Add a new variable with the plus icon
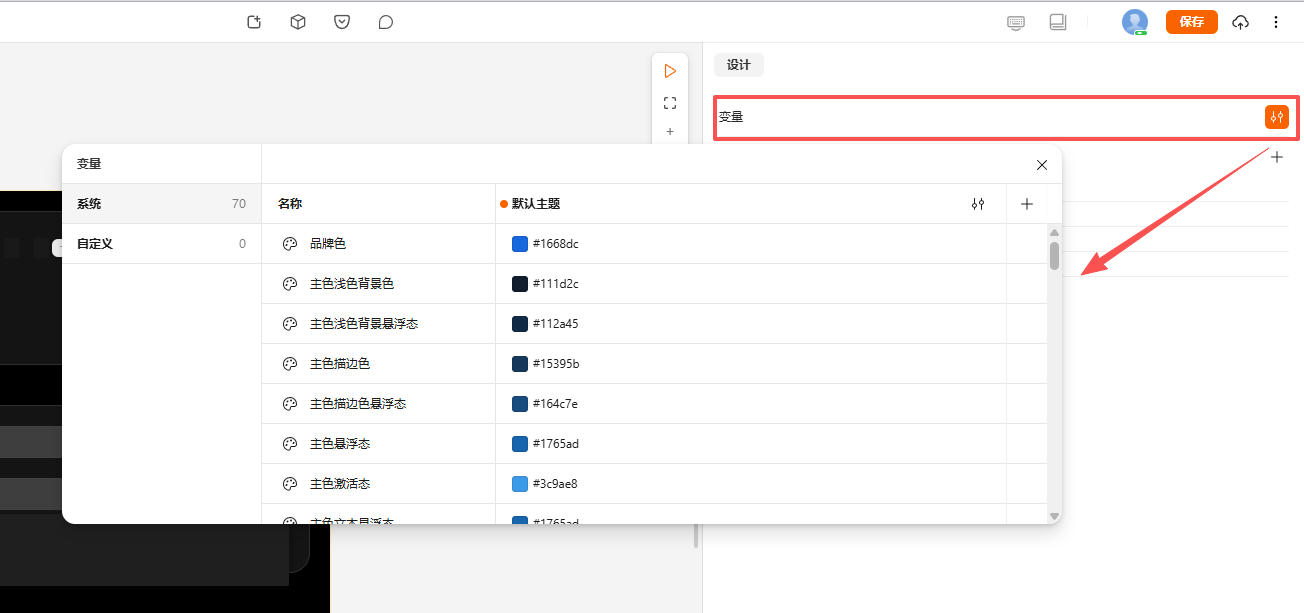This screenshot has height=613, width=1304. click(x=1026, y=204)
